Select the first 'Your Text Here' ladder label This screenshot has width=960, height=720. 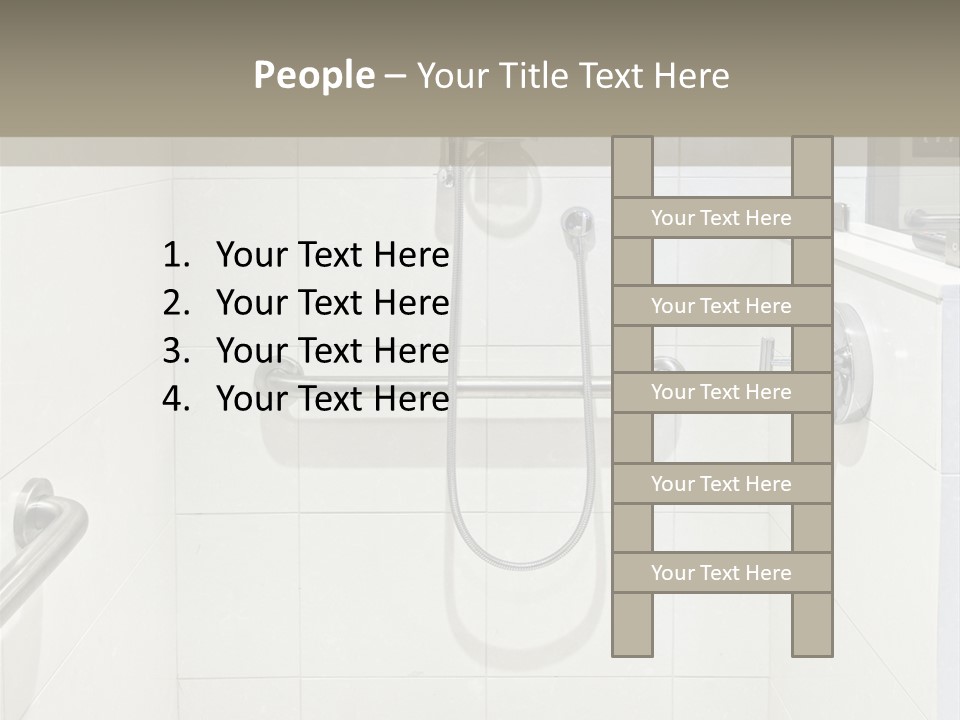pyautogui.click(x=722, y=217)
